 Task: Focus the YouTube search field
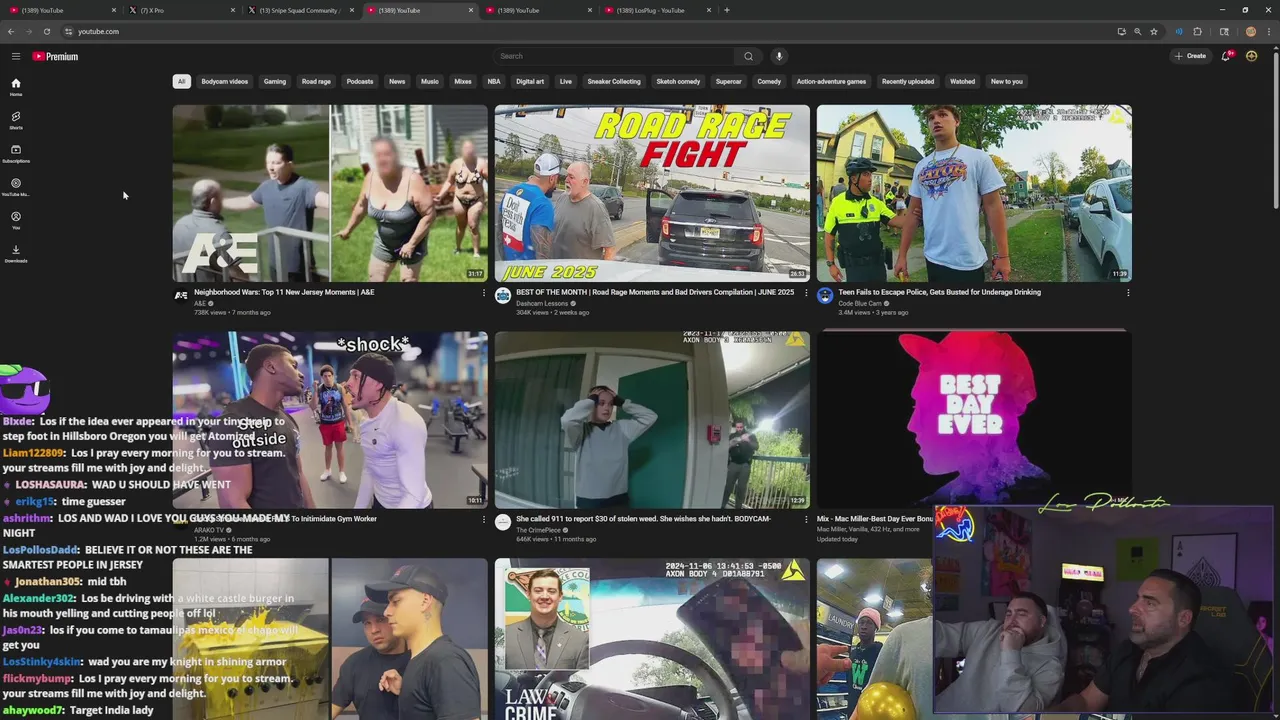[615, 56]
